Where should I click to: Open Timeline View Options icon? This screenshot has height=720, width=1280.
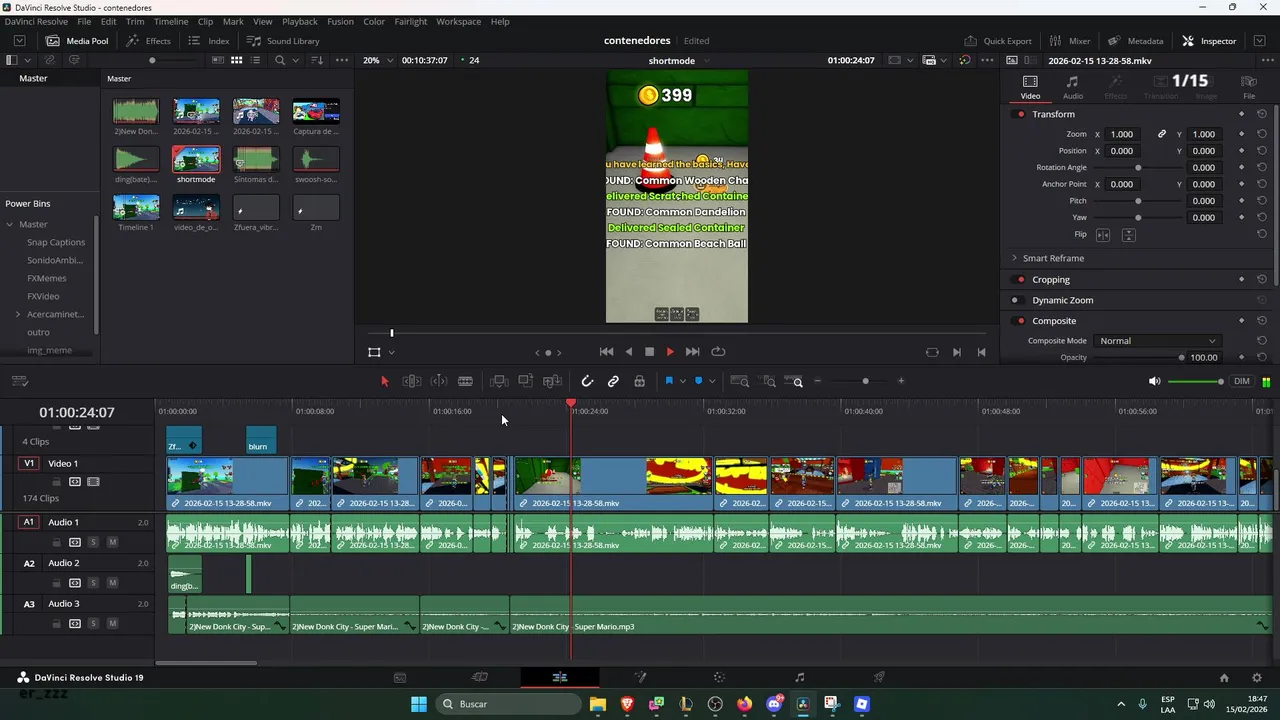pyautogui.click(x=20, y=381)
